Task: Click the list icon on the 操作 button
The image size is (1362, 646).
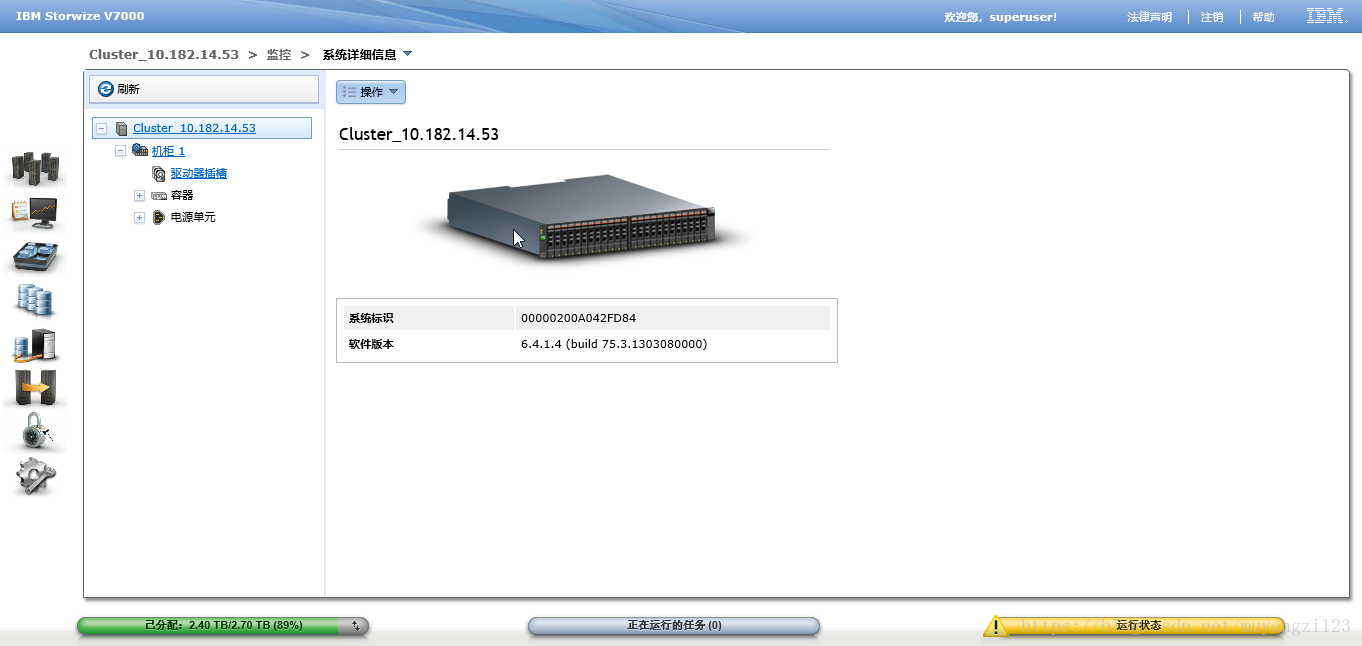Action: pyautogui.click(x=349, y=92)
